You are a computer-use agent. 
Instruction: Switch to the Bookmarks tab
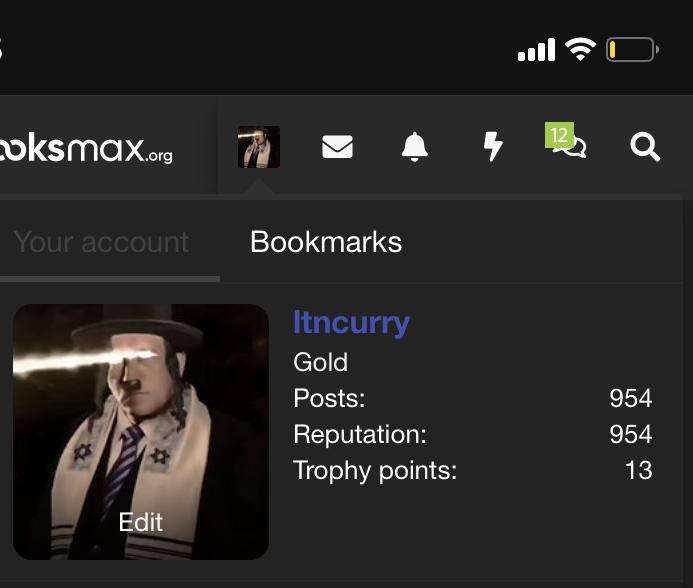pyautogui.click(x=326, y=242)
